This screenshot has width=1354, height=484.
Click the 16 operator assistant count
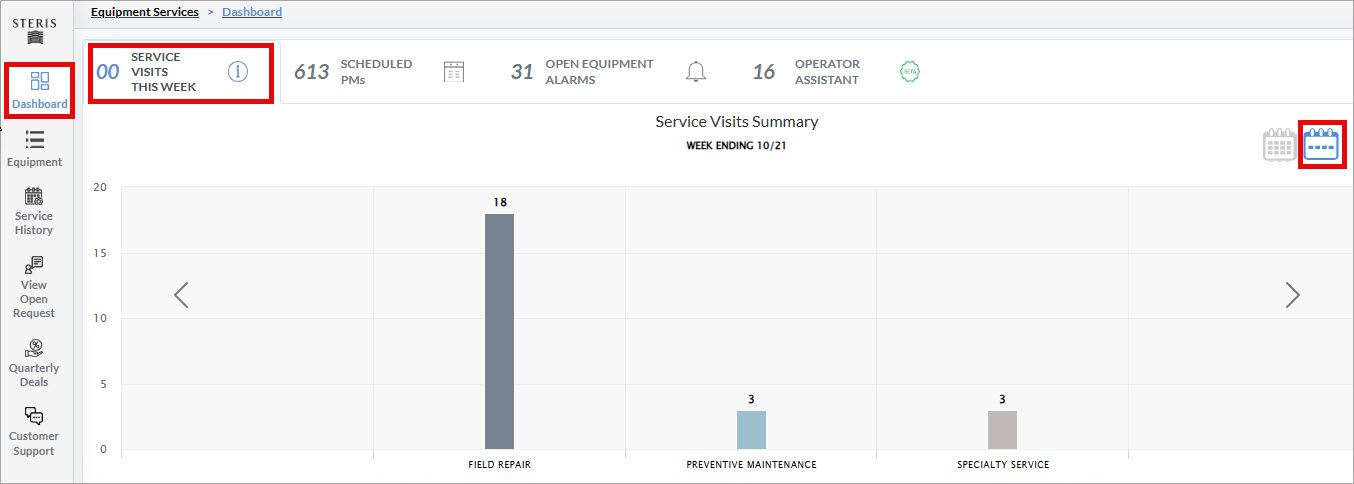pyautogui.click(x=764, y=72)
